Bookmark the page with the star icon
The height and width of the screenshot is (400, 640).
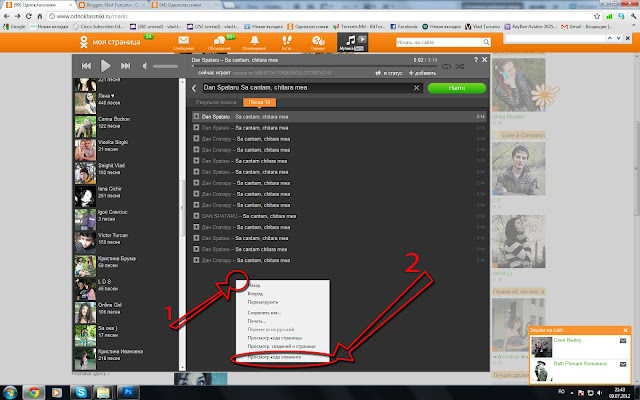[x=597, y=16]
